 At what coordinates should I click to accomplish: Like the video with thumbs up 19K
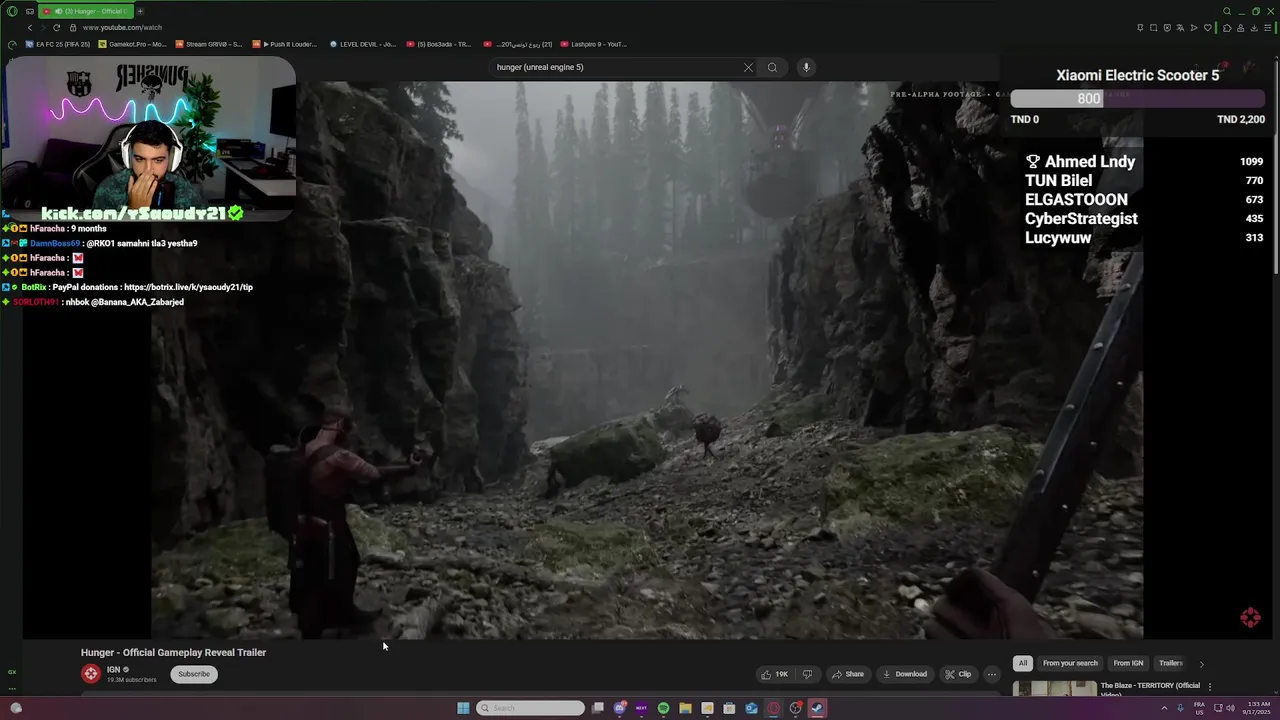click(775, 674)
